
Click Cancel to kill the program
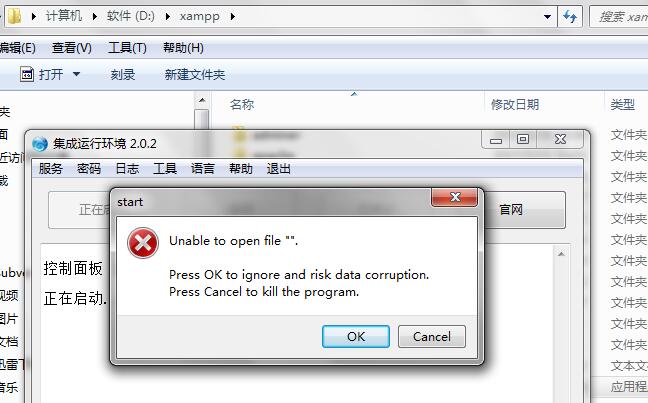point(431,336)
